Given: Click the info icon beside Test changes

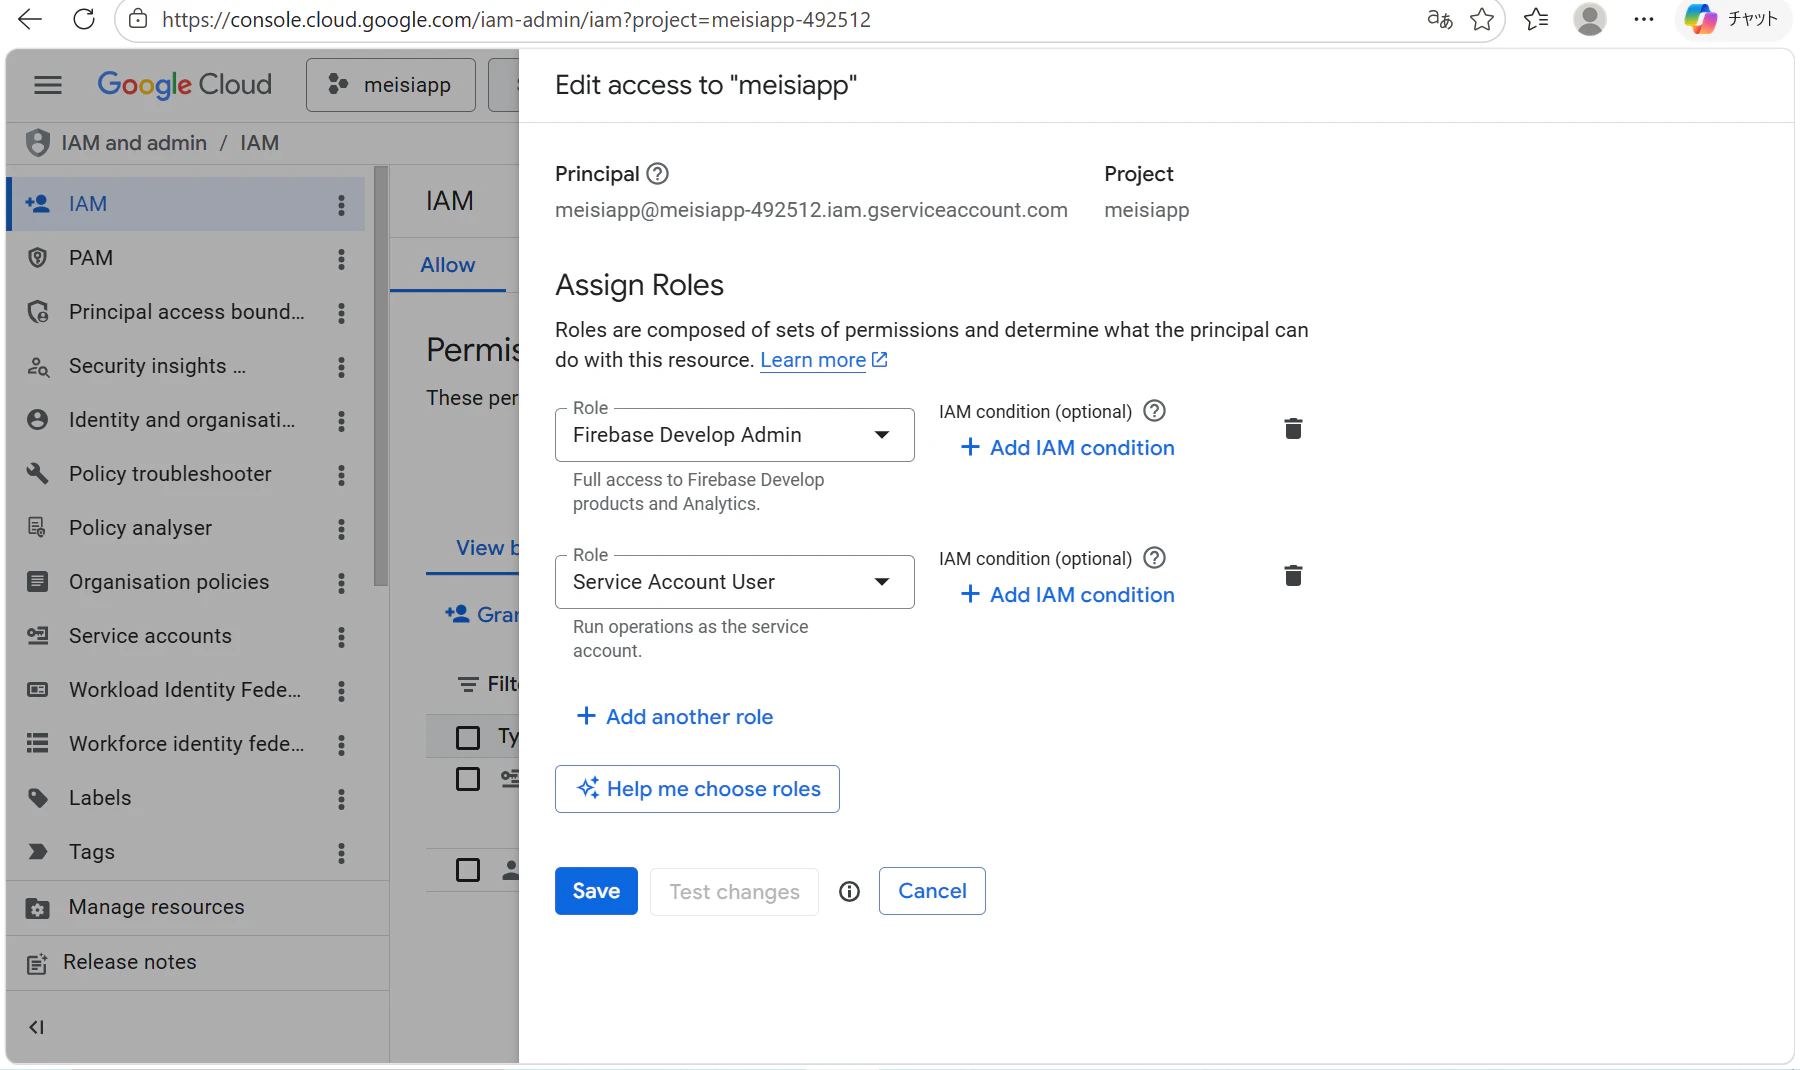Looking at the screenshot, I should pyautogui.click(x=849, y=891).
